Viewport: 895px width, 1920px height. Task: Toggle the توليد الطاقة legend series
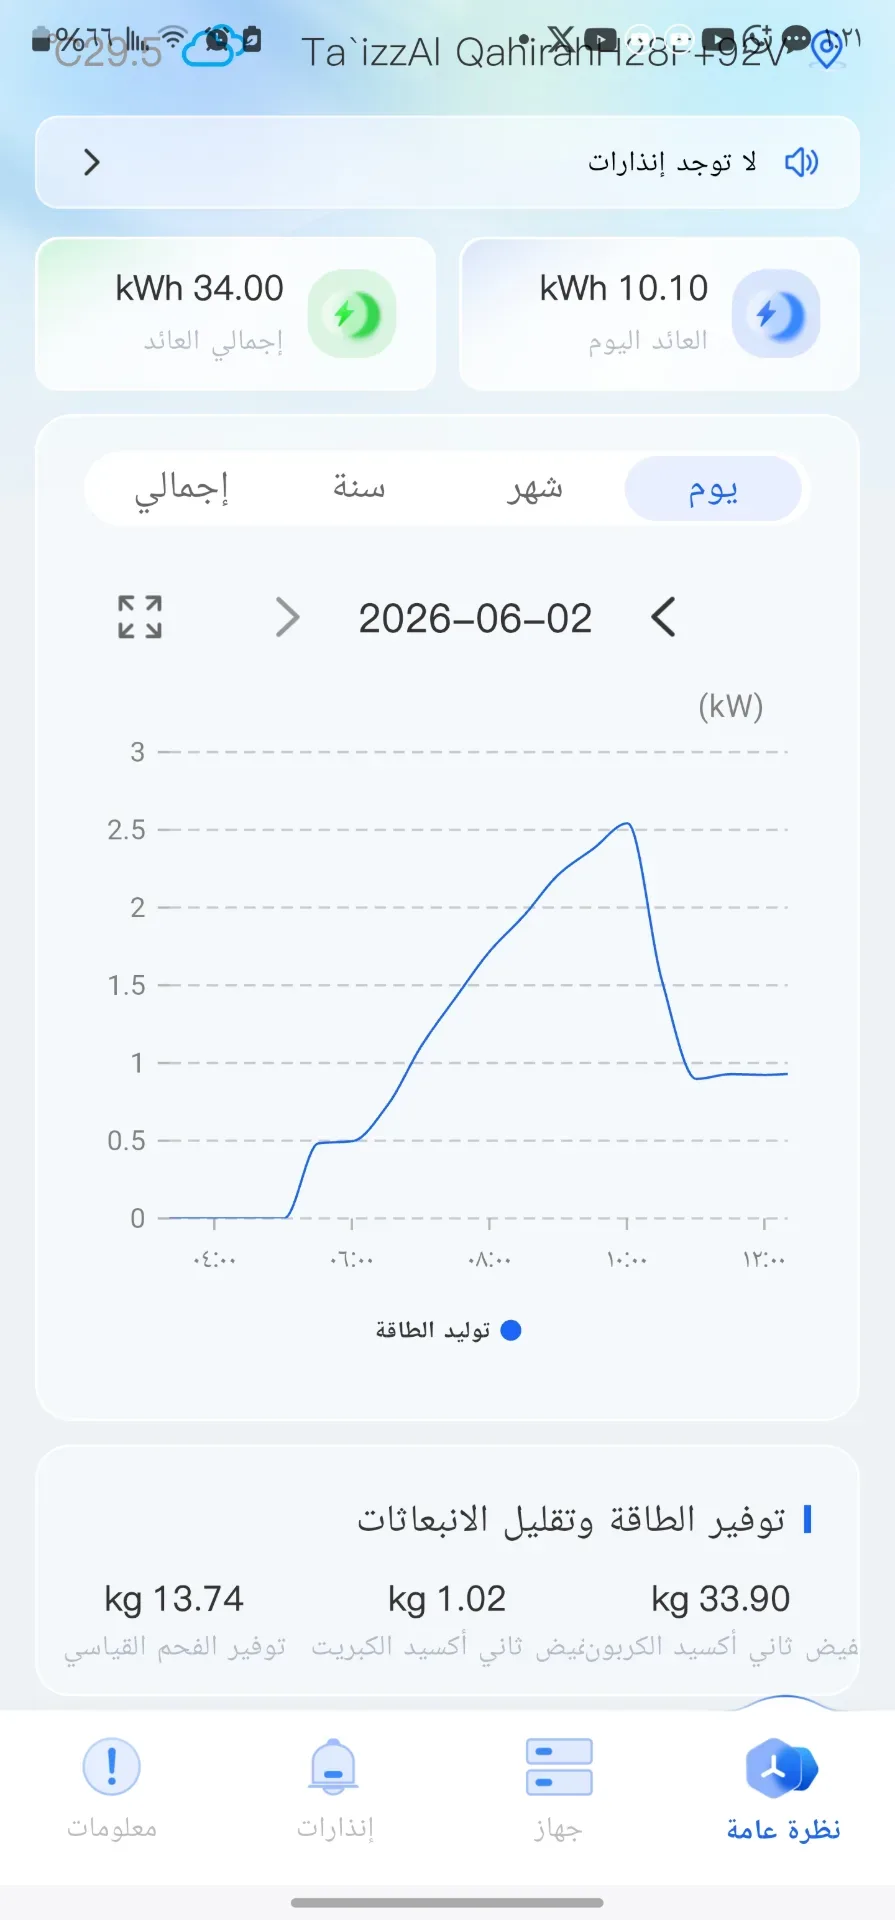pos(448,1330)
